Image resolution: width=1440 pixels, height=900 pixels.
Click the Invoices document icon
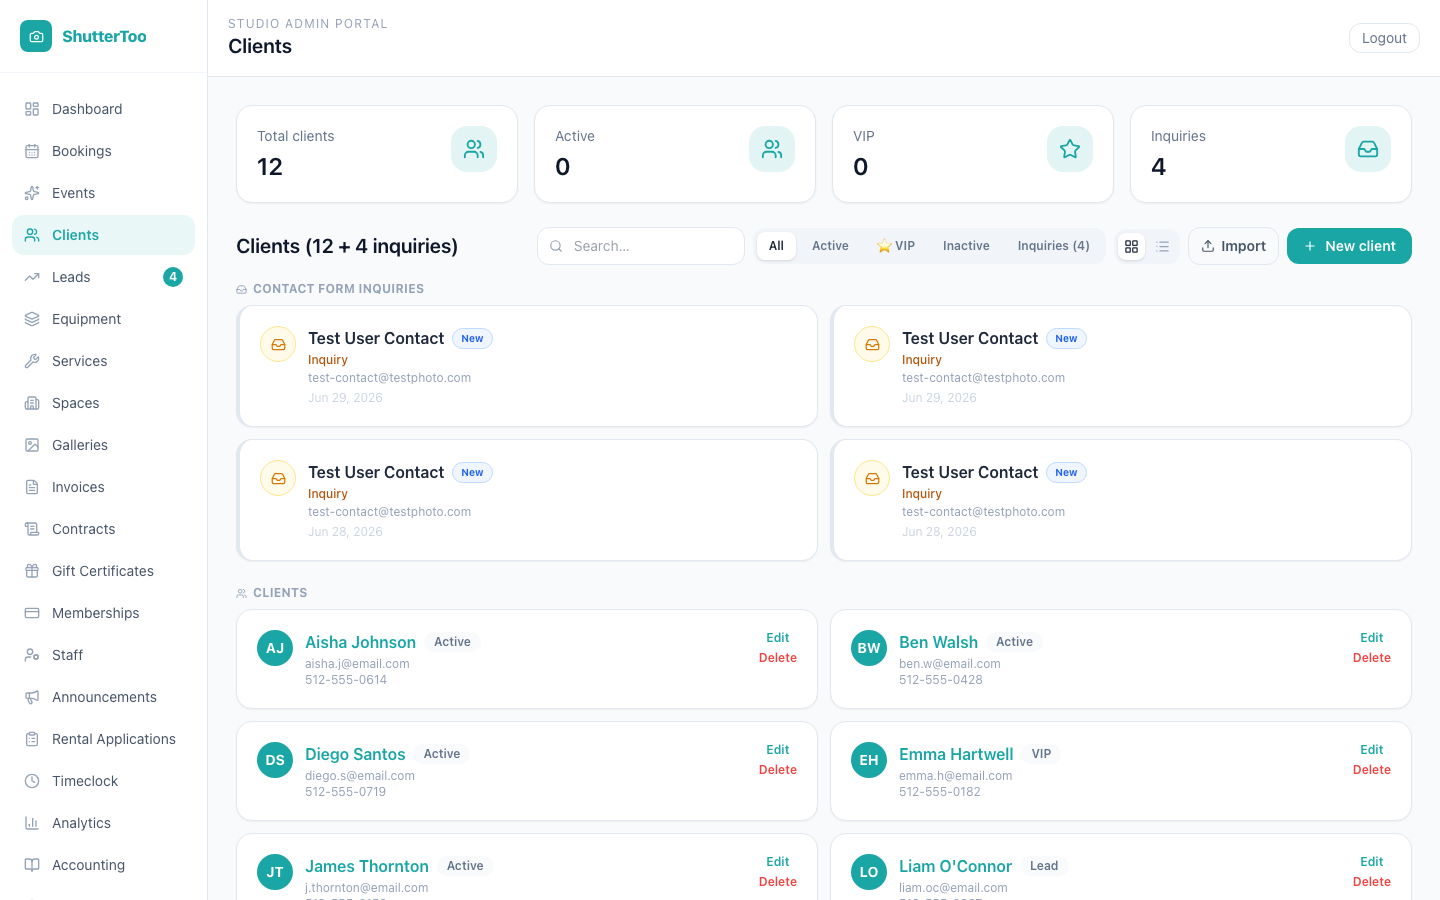click(x=32, y=487)
